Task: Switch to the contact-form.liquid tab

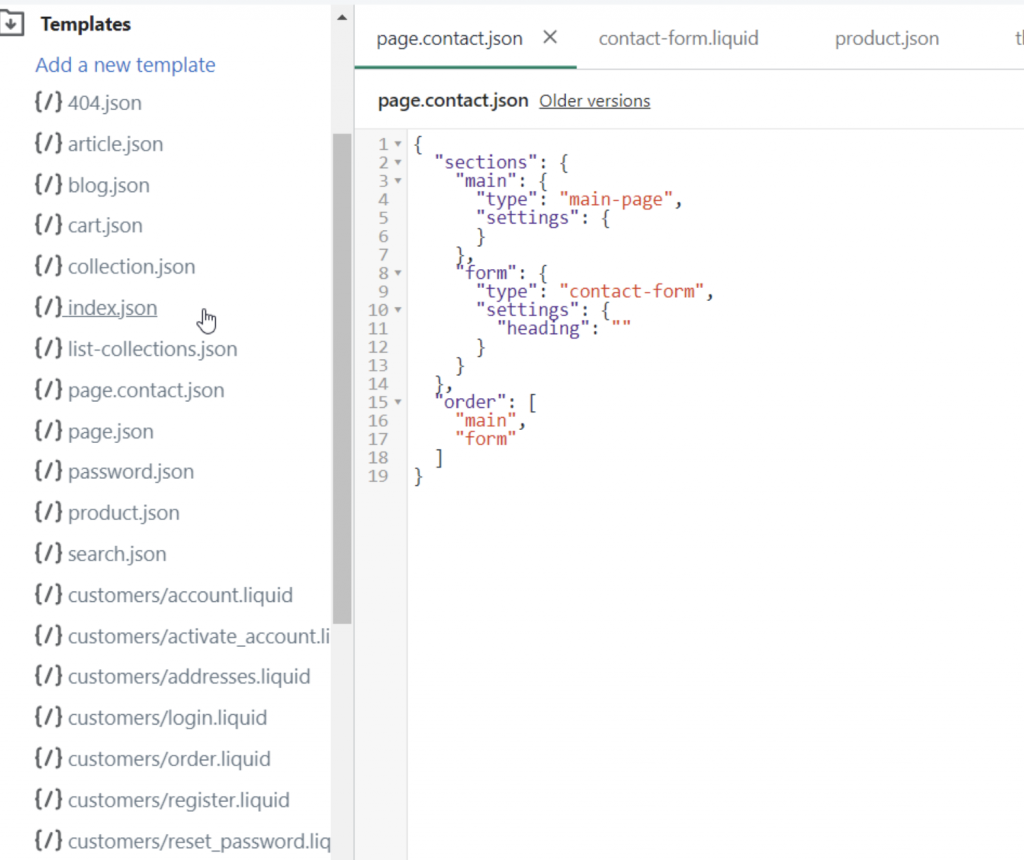Action: (x=678, y=38)
